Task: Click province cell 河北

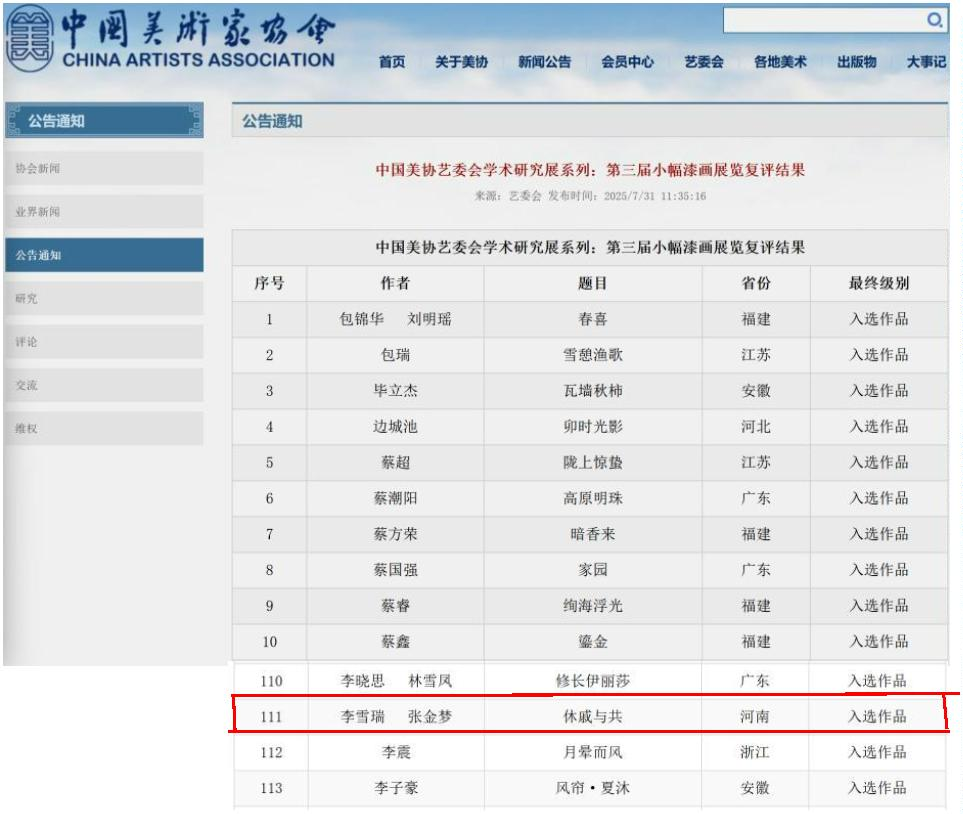Action: [x=756, y=426]
